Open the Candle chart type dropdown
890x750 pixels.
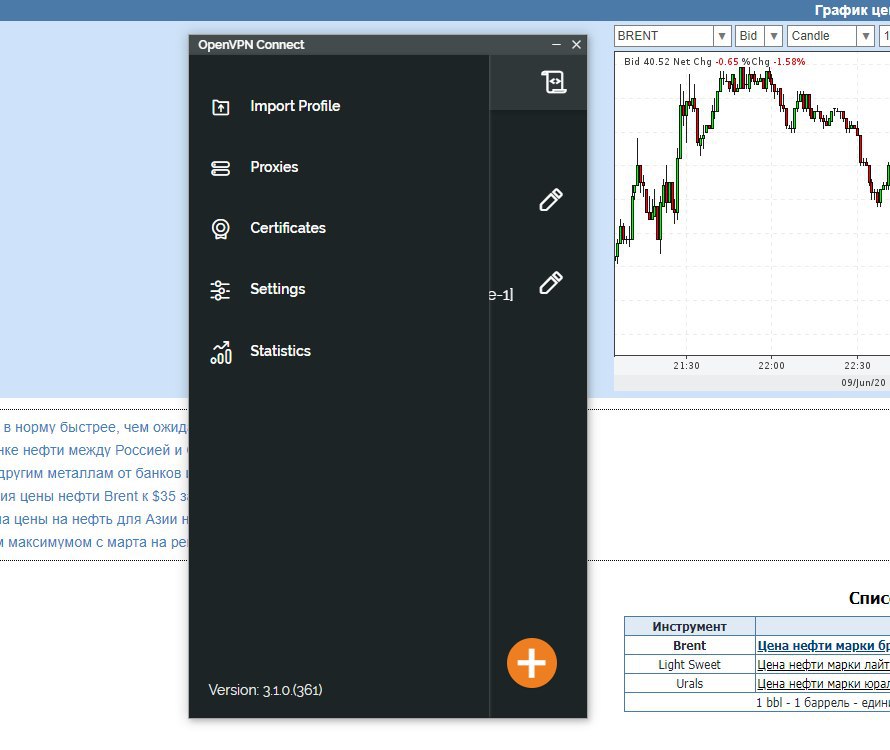865,36
